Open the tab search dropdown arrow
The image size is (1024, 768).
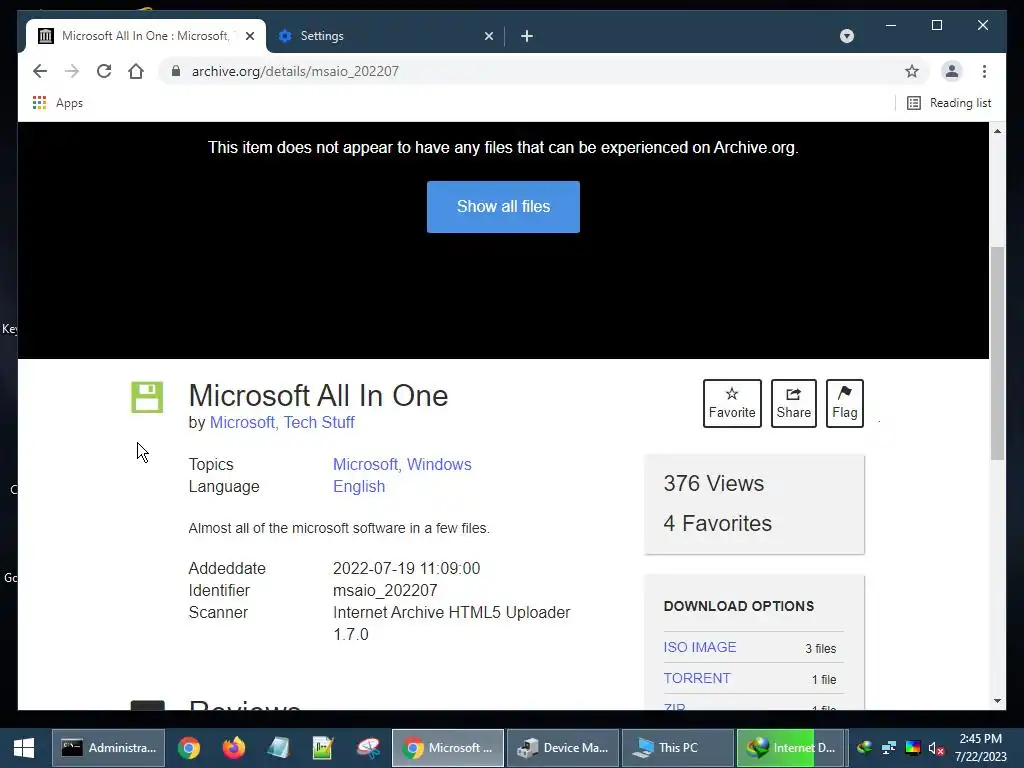click(846, 36)
